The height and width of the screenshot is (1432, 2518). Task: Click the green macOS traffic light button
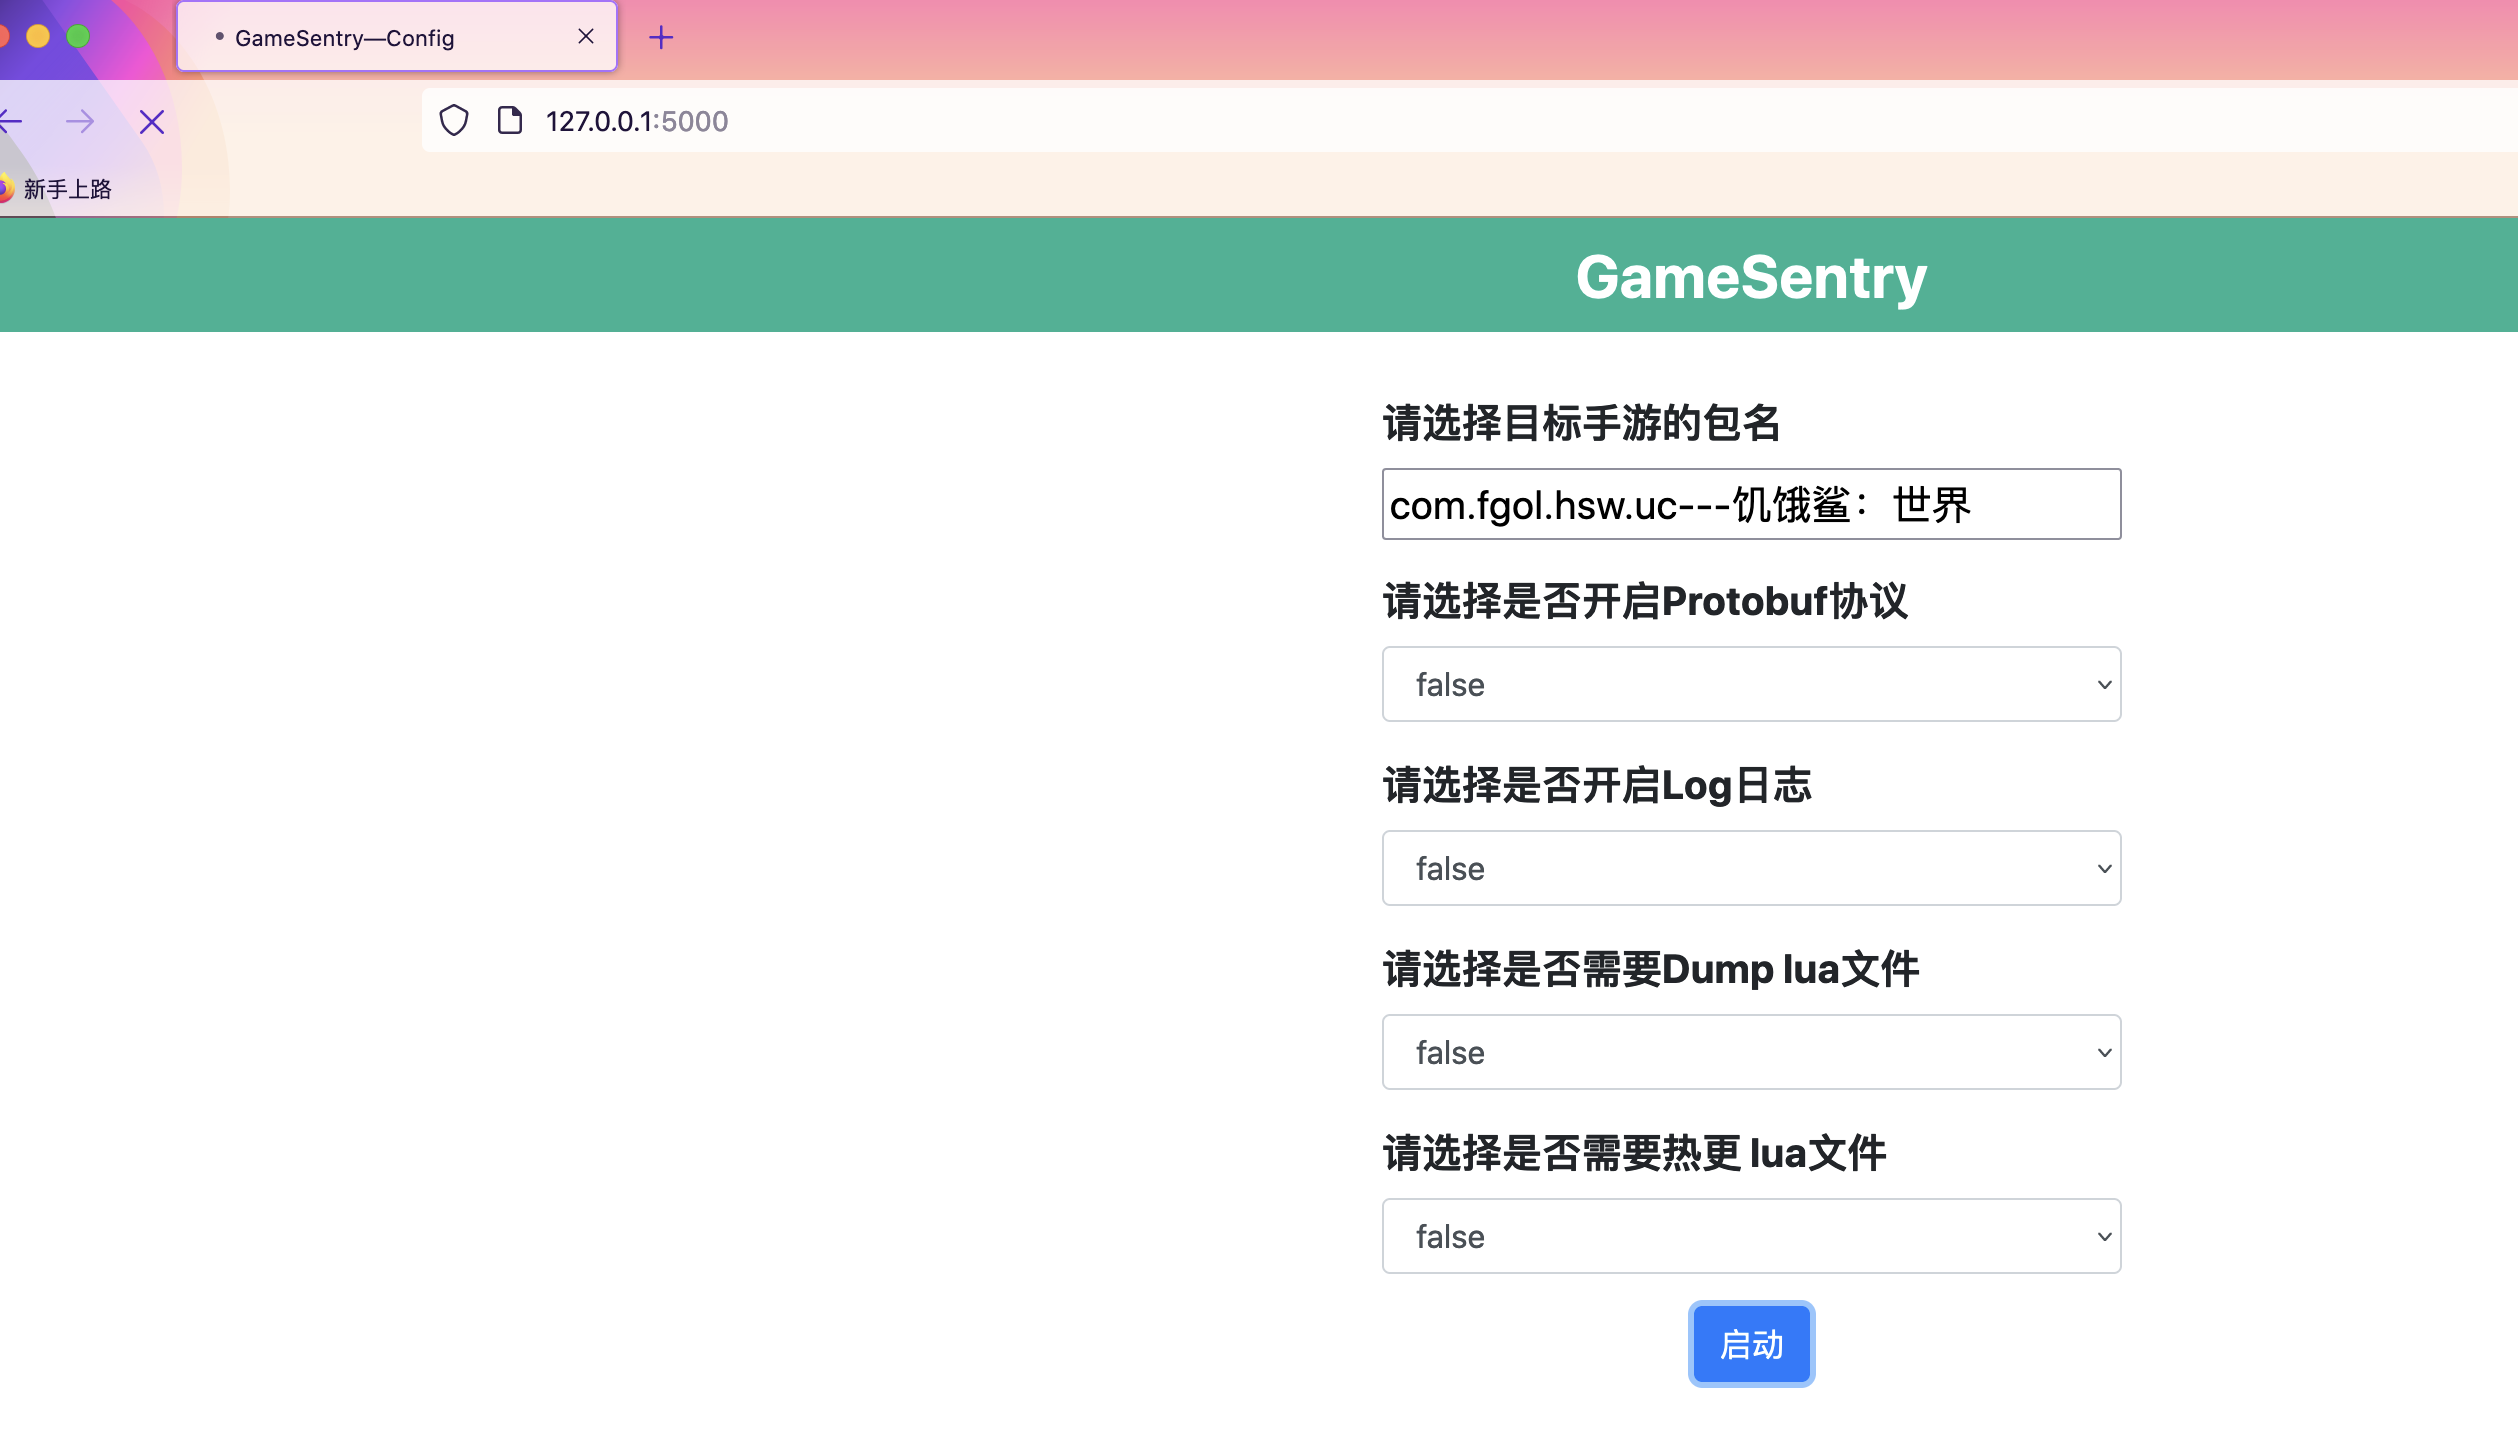tap(77, 35)
